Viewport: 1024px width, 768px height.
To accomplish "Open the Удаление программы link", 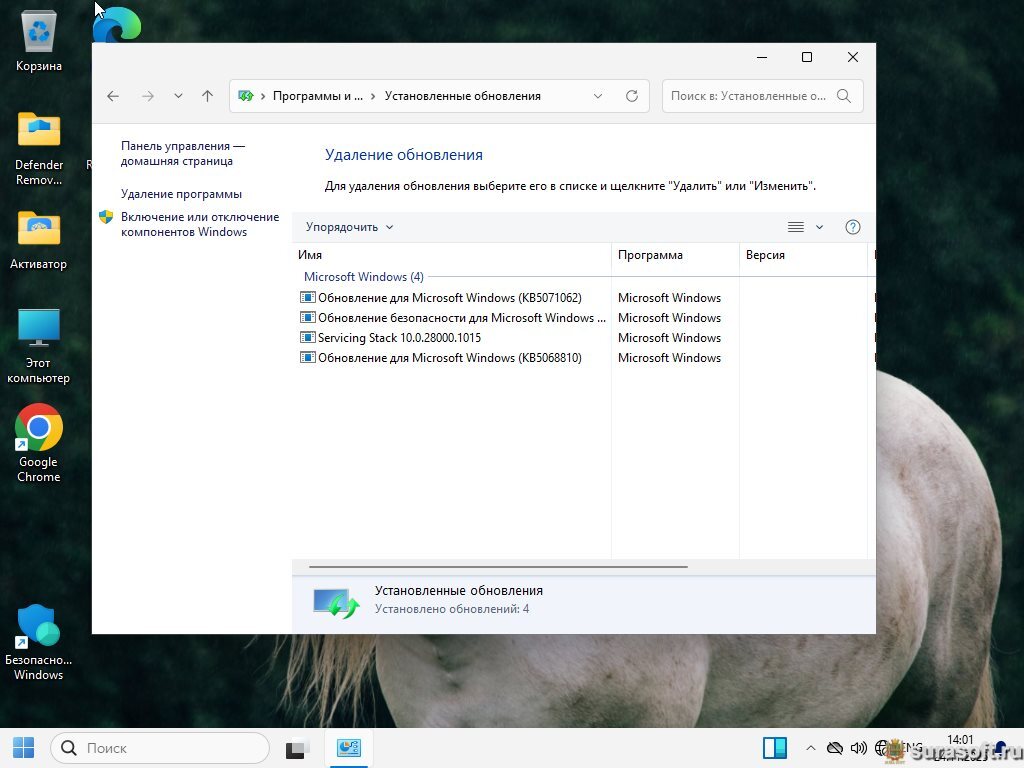I will point(181,194).
